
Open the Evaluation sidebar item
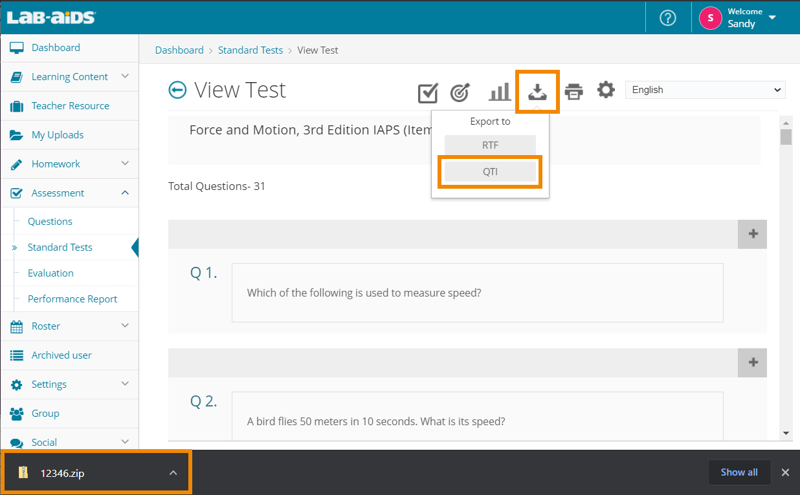(51, 273)
